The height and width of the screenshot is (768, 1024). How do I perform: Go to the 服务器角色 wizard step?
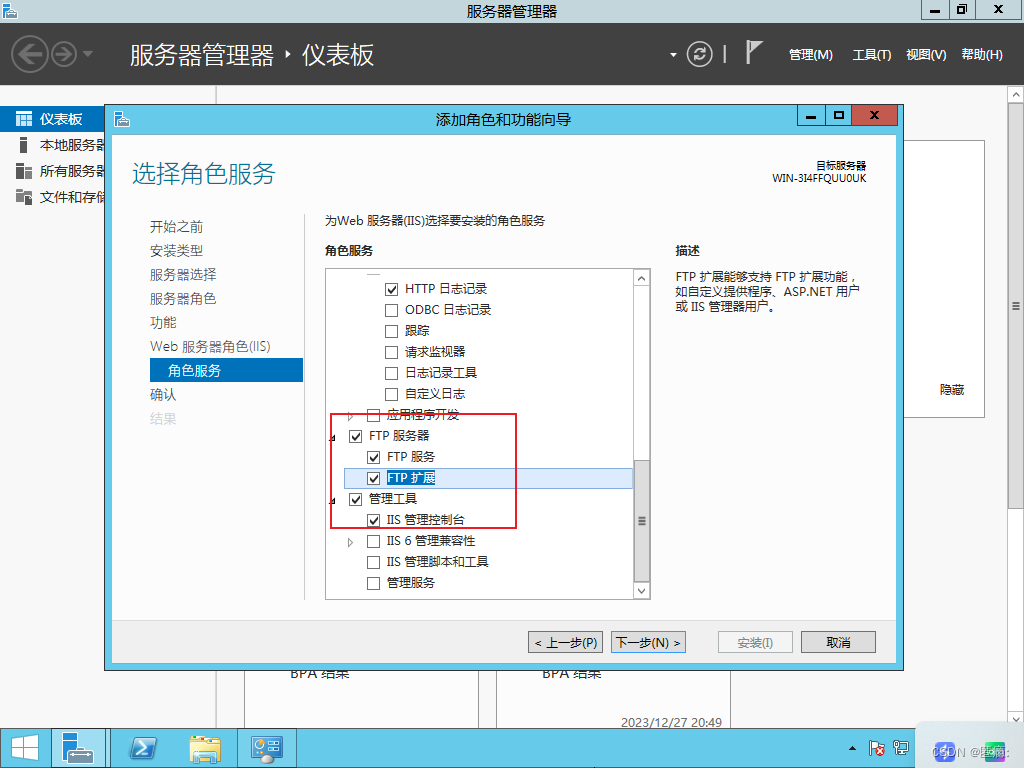[x=183, y=298]
